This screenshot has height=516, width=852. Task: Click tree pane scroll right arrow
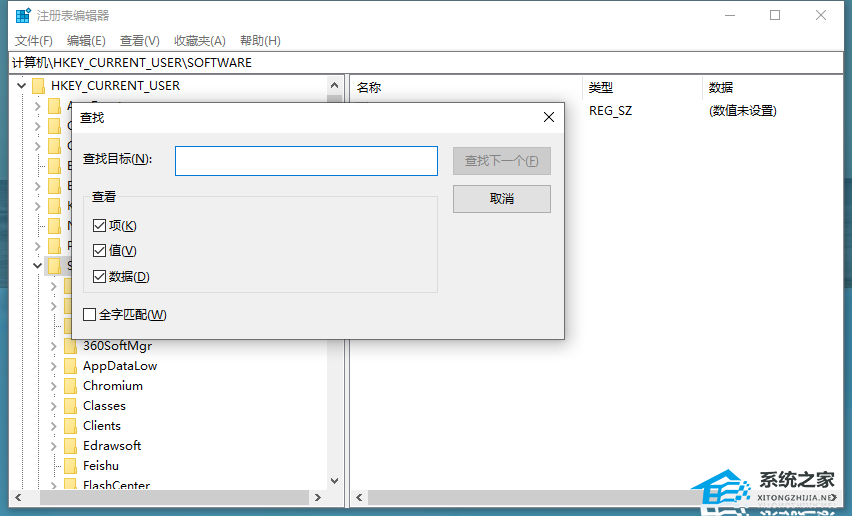click(x=318, y=498)
